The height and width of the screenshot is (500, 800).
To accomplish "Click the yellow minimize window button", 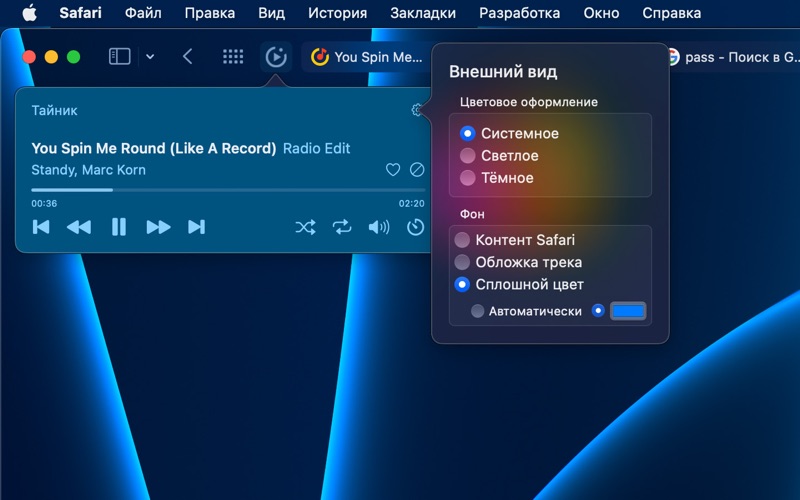I will 51,57.
